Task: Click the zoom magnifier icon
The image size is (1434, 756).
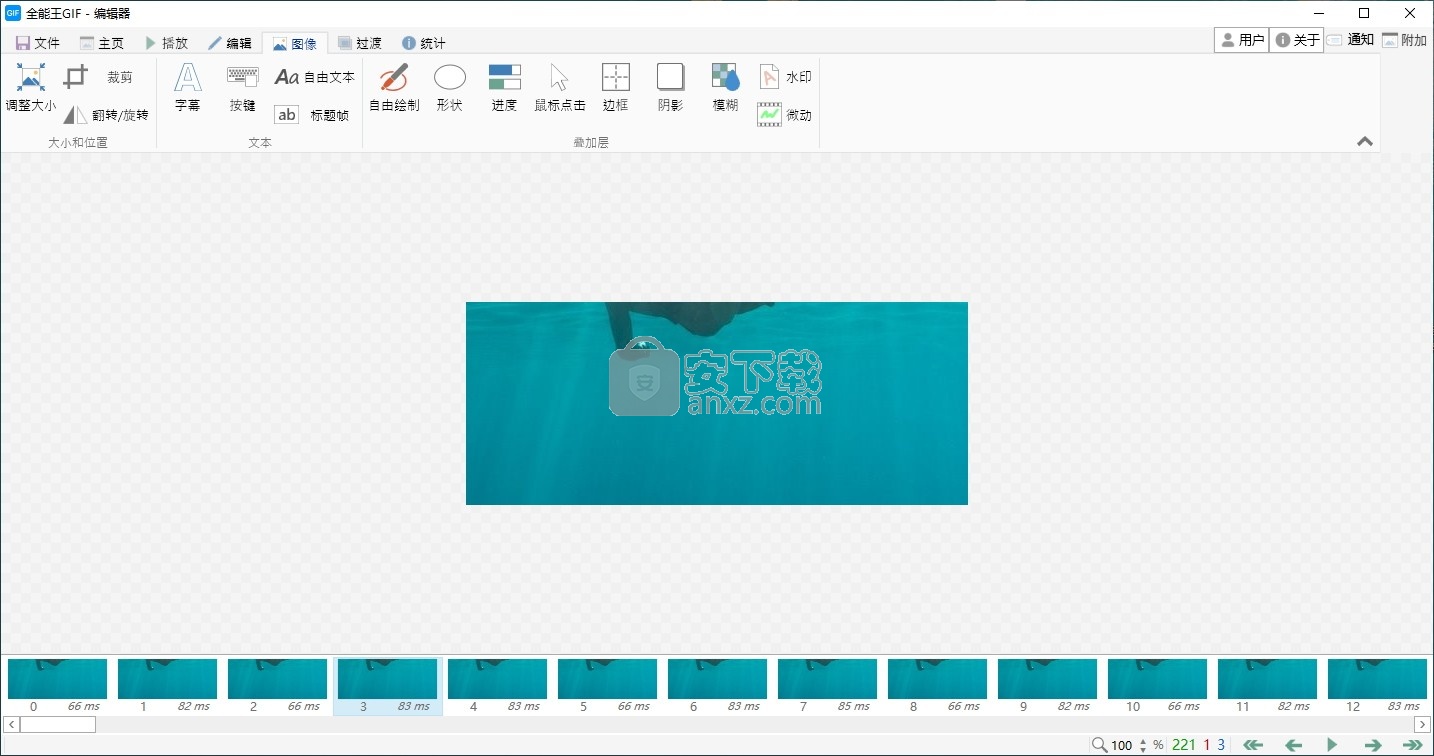Action: pos(1099,745)
